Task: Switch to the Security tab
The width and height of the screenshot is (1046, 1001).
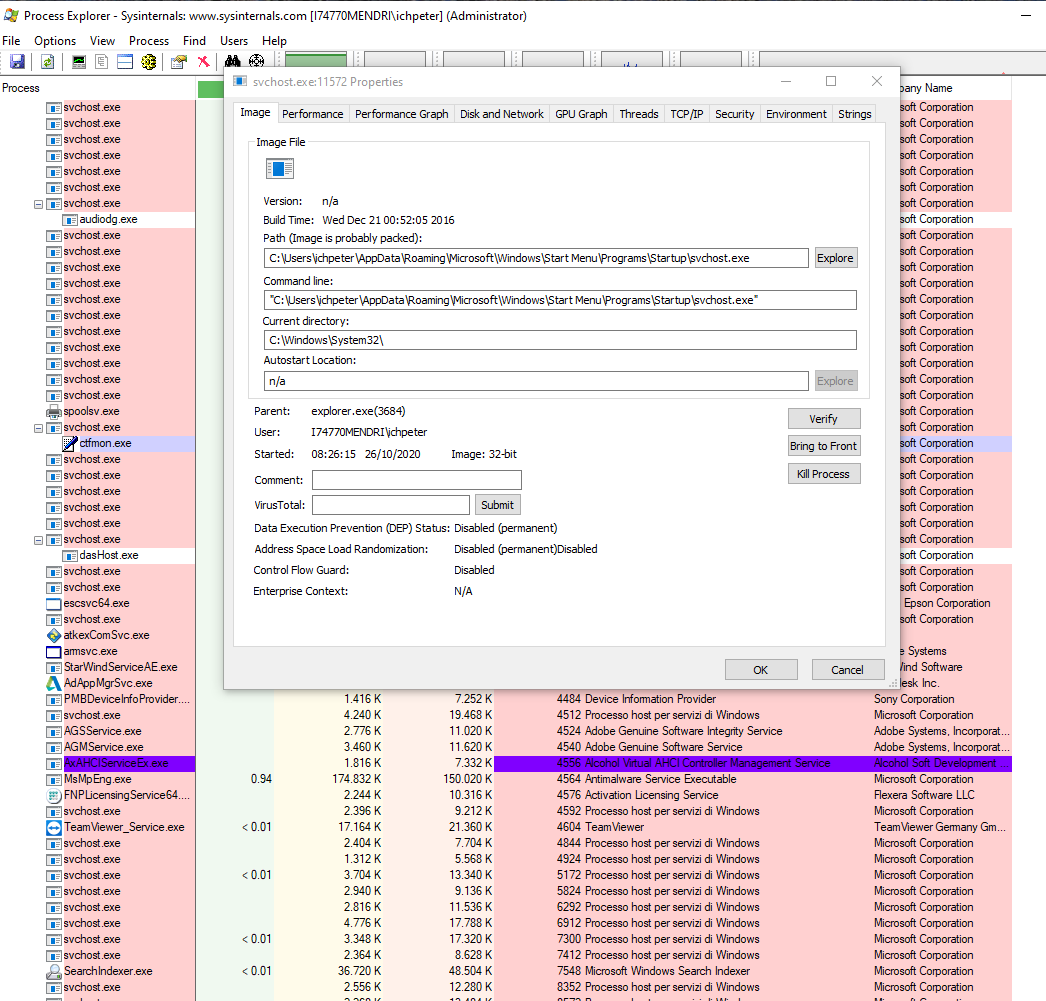Action: pyautogui.click(x=734, y=114)
